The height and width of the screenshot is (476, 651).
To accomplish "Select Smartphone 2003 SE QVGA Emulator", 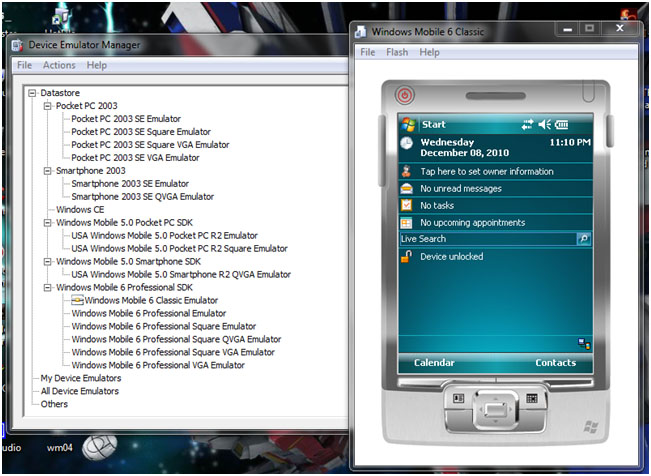I will (142, 196).
